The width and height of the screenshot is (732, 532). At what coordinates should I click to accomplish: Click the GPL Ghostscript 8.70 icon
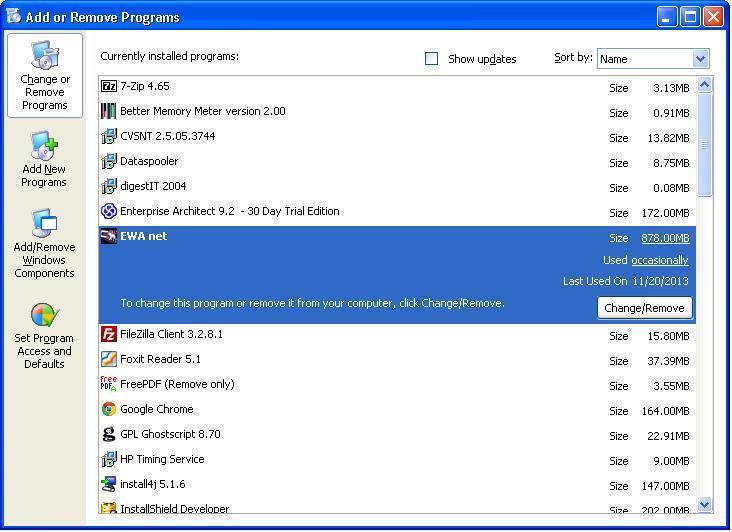[109, 435]
